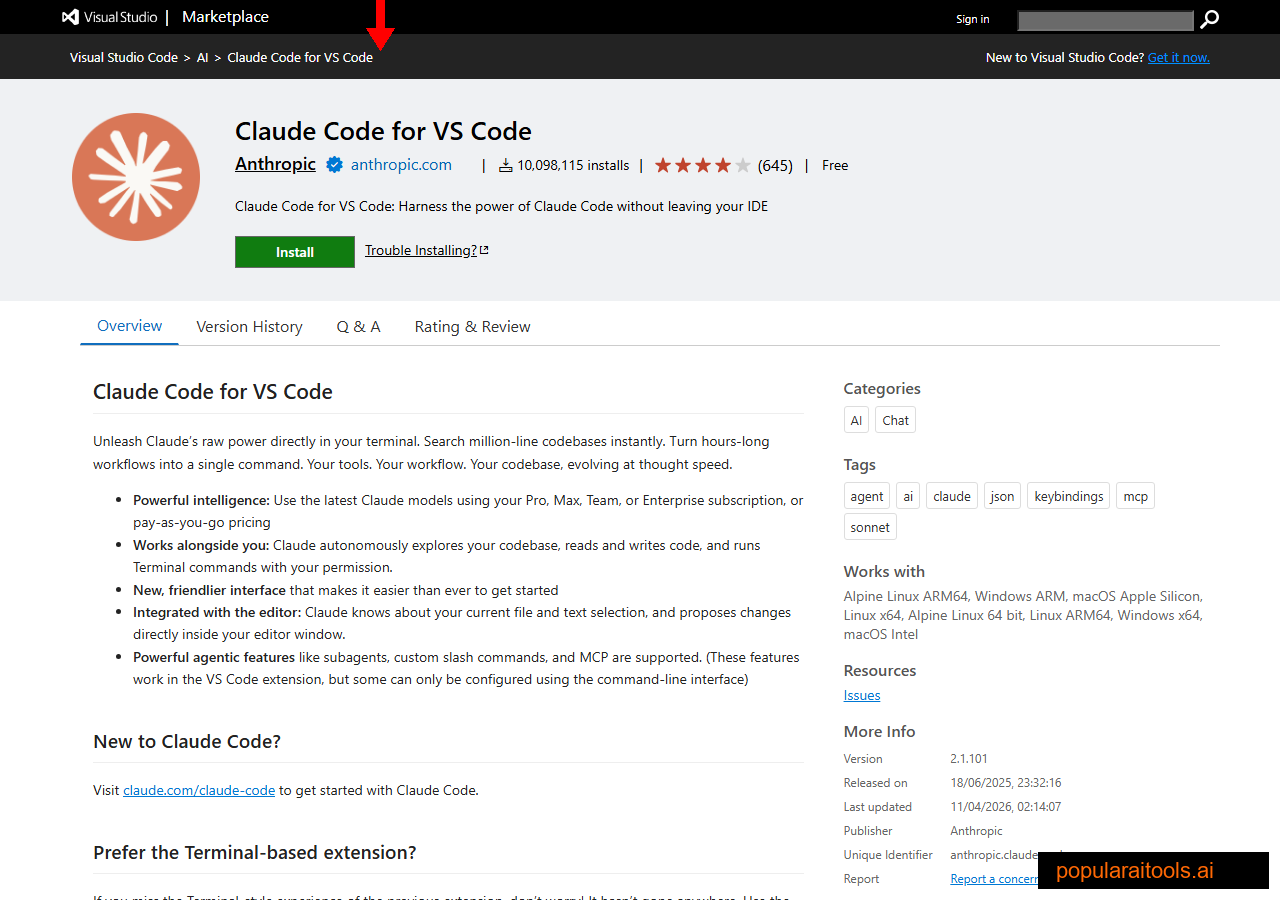Viewport: 1280px width, 900px height.
Task: Switch to the Version History tab
Action: [x=249, y=326]
